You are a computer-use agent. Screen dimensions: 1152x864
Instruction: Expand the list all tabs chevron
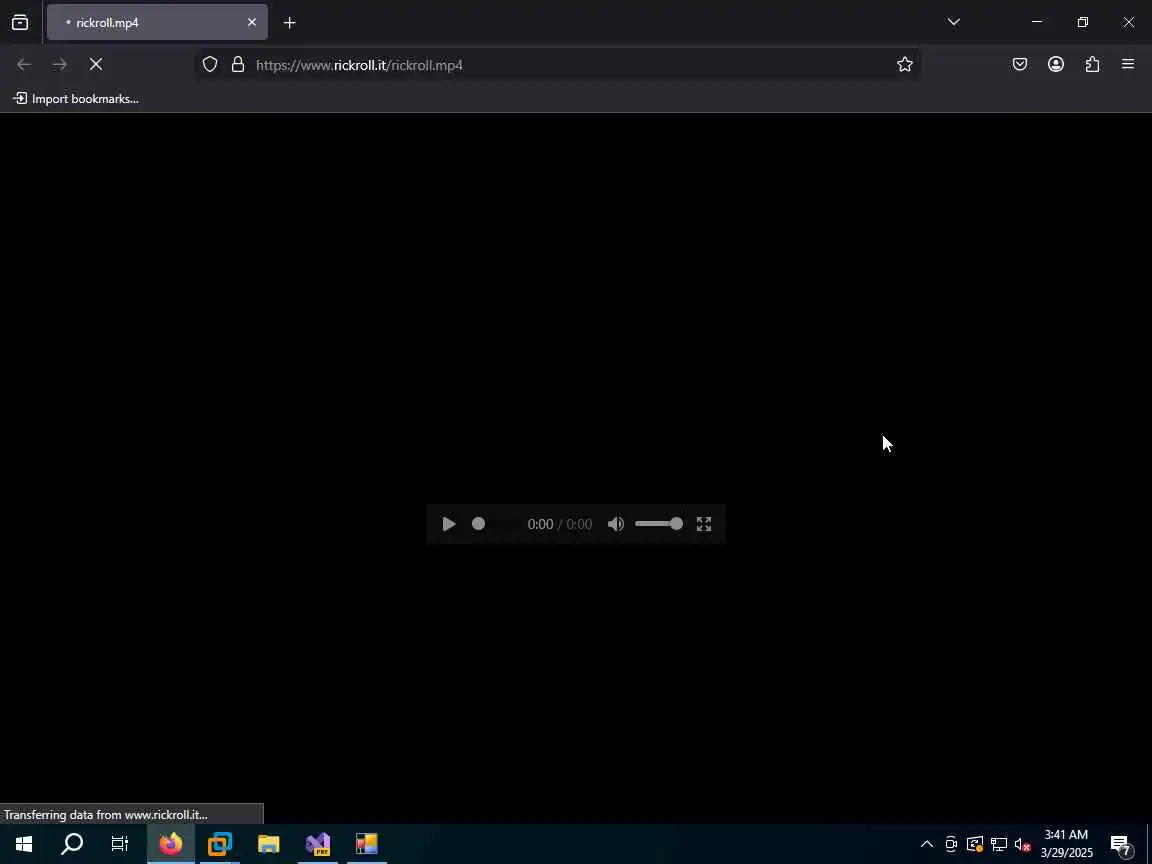click(x=954, y=22)
